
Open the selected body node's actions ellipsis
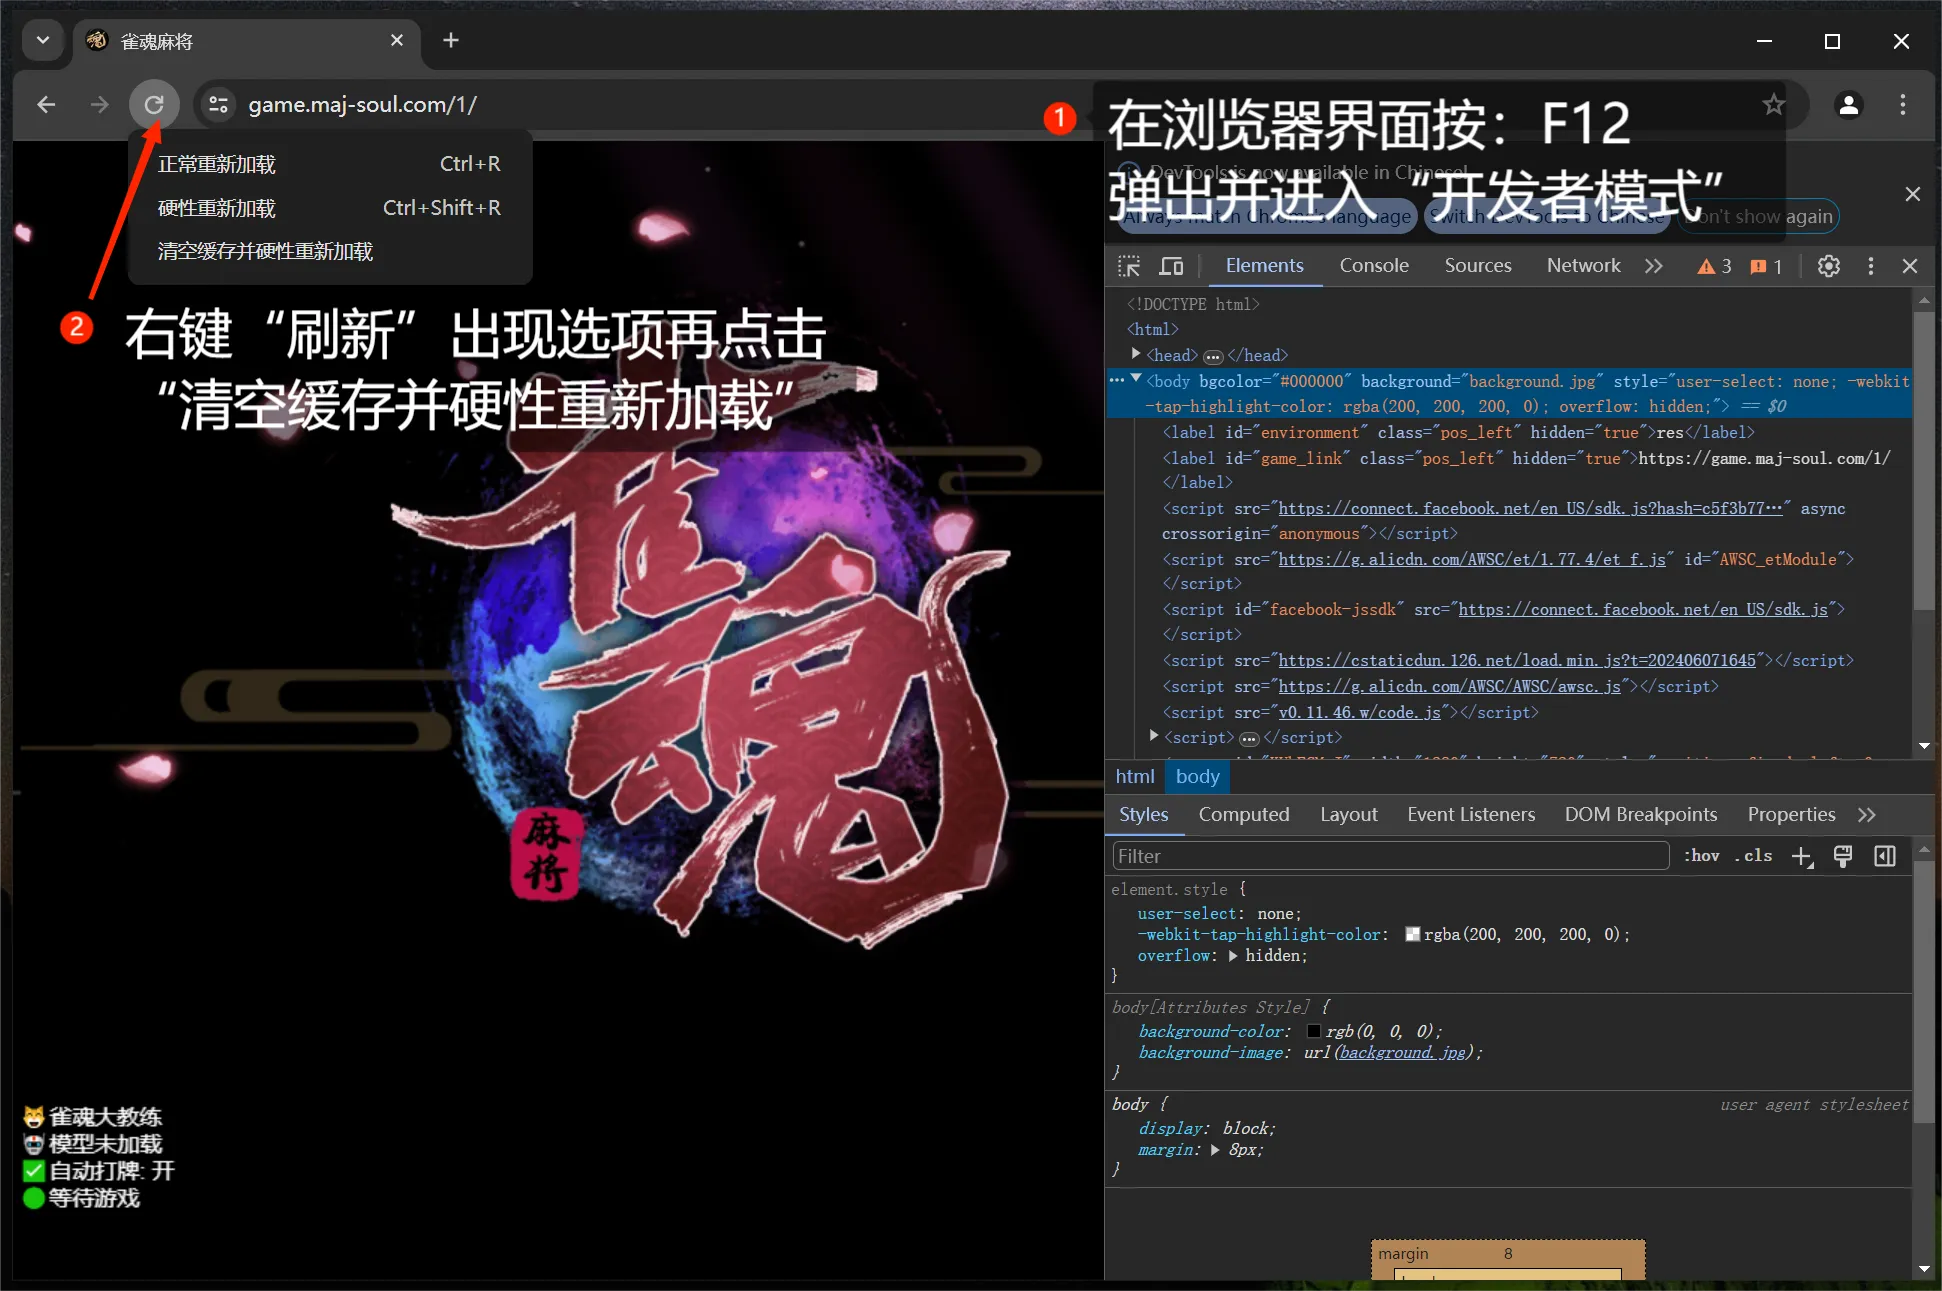pyautogui.click(x=1117, y=380)
